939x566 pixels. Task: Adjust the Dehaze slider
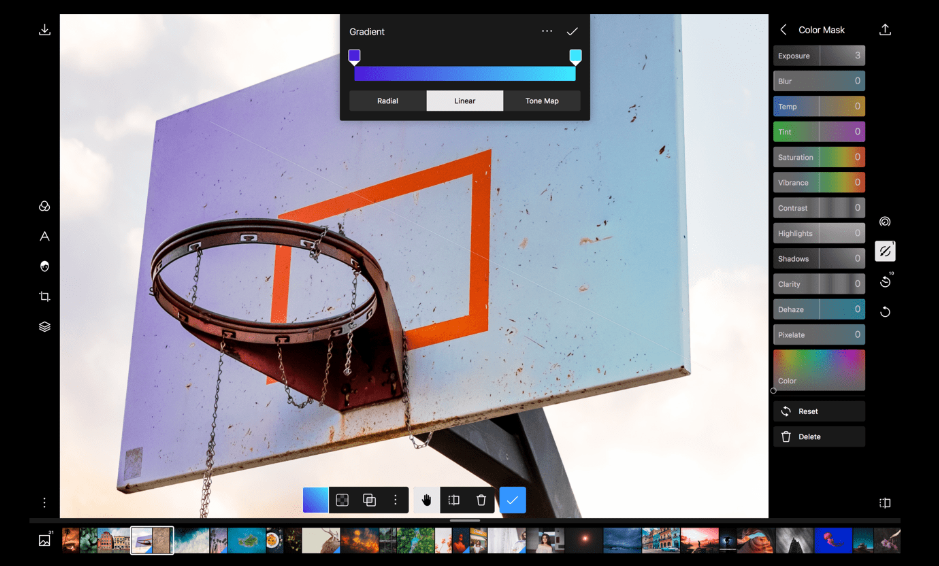click(x=819, y=309)
